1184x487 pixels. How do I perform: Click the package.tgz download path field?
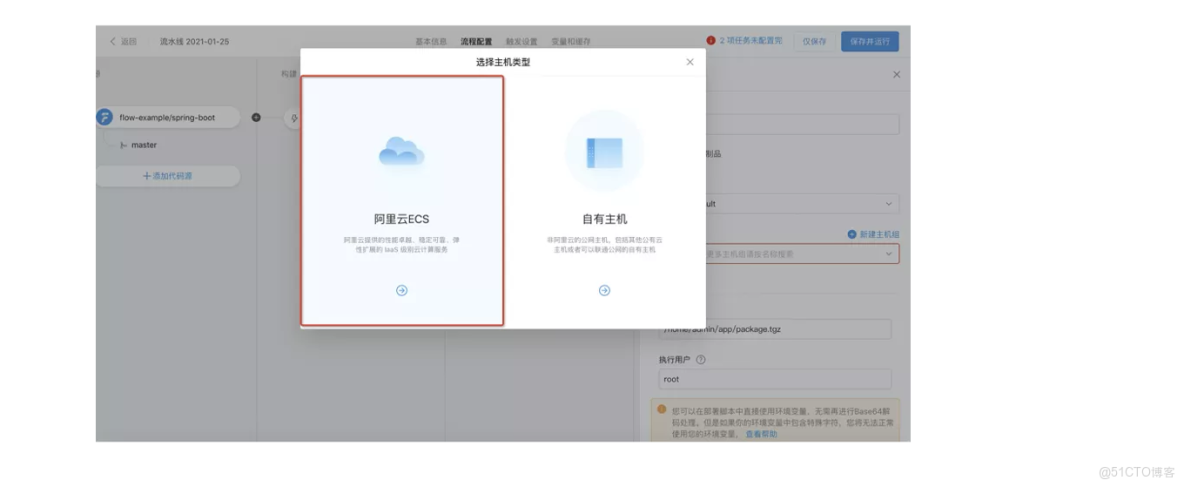775,329
